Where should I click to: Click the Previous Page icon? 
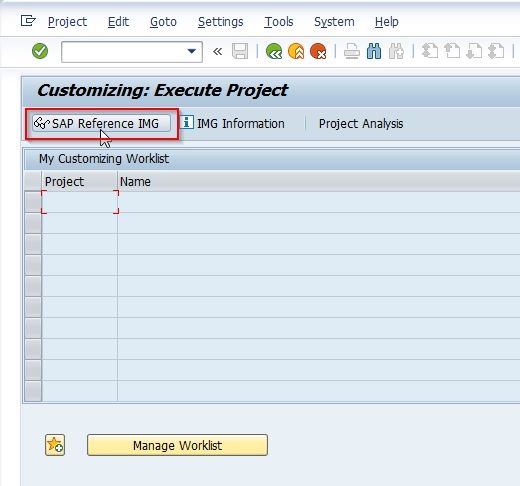click(x=452, y=51)
